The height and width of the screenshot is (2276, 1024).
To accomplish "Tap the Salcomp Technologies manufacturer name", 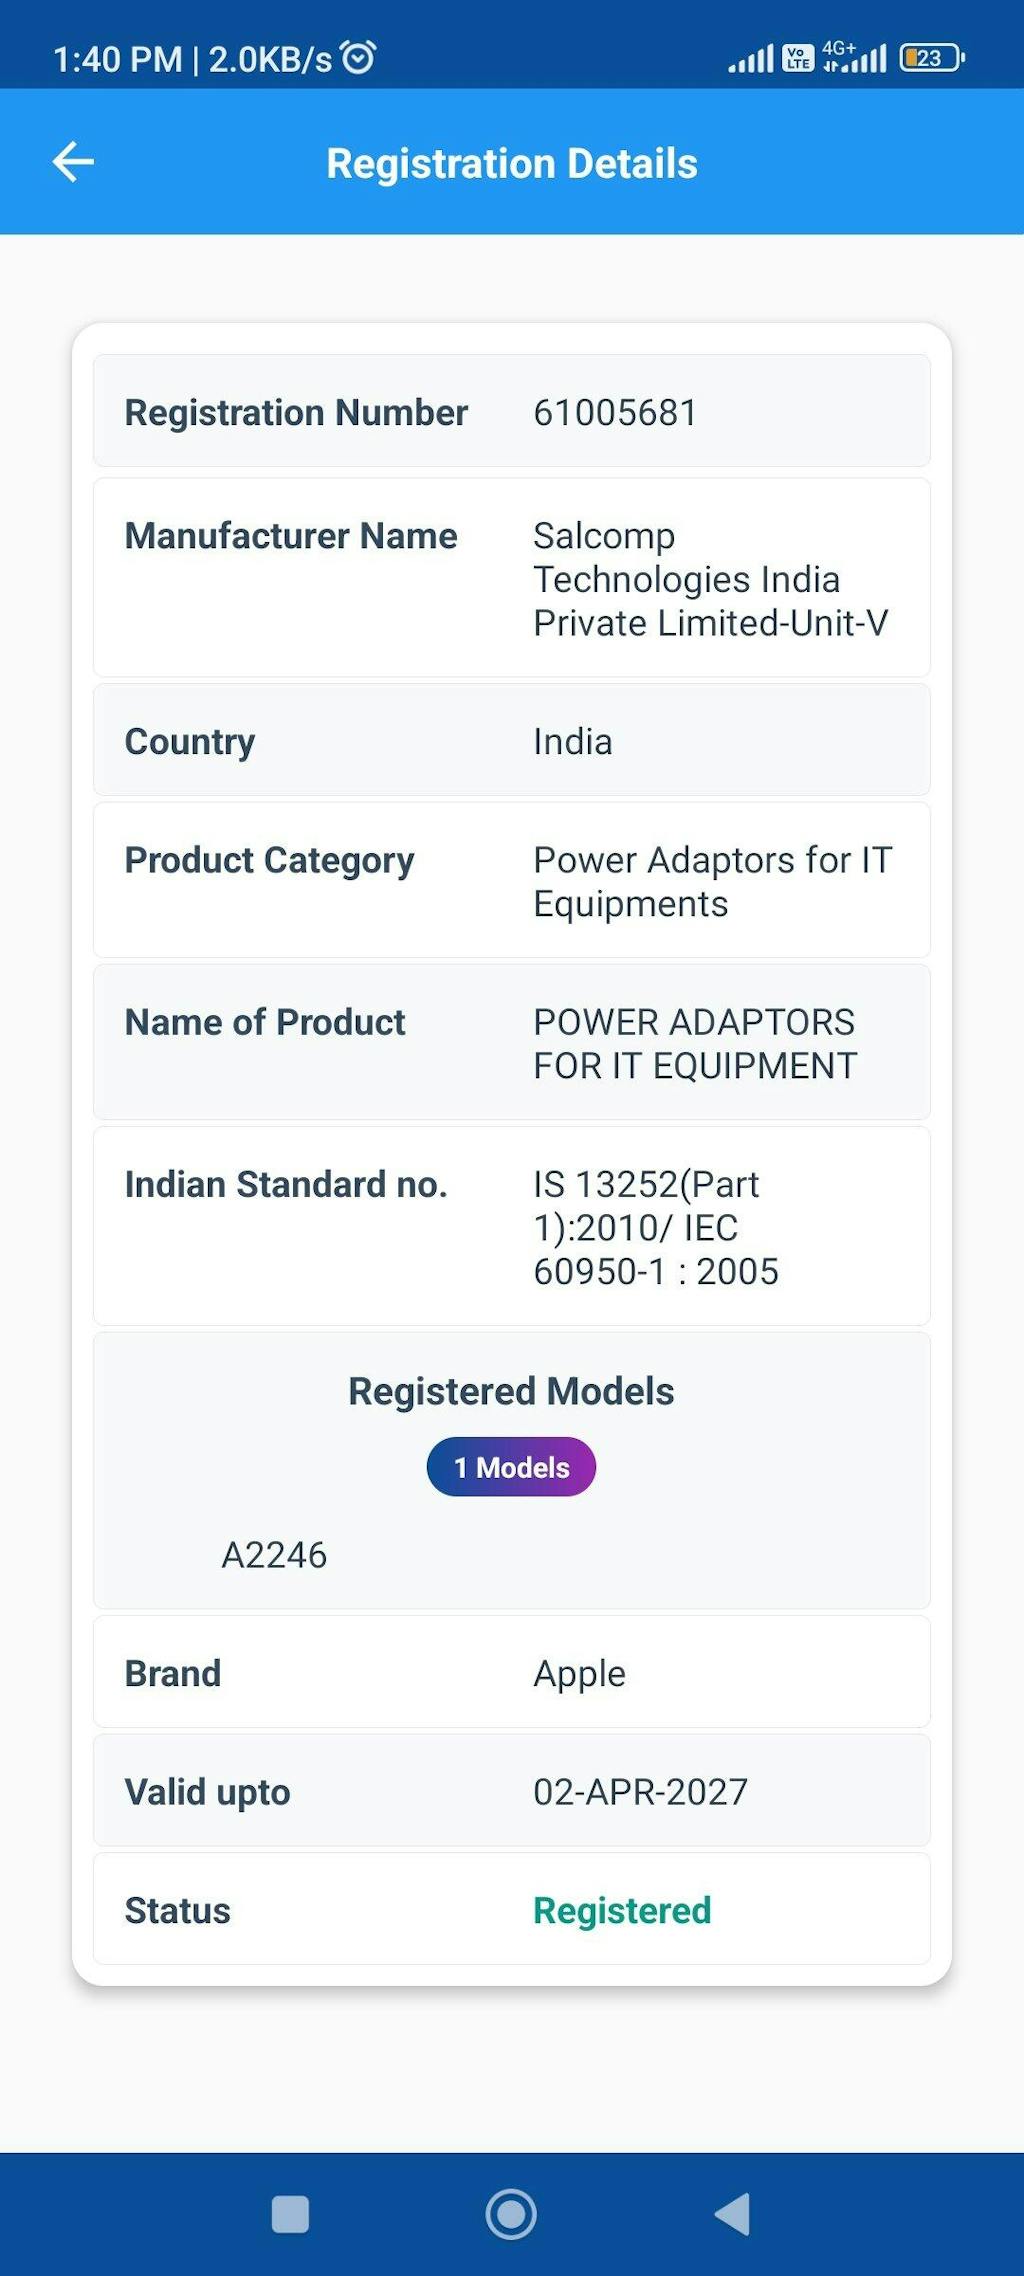I will 710,579.
